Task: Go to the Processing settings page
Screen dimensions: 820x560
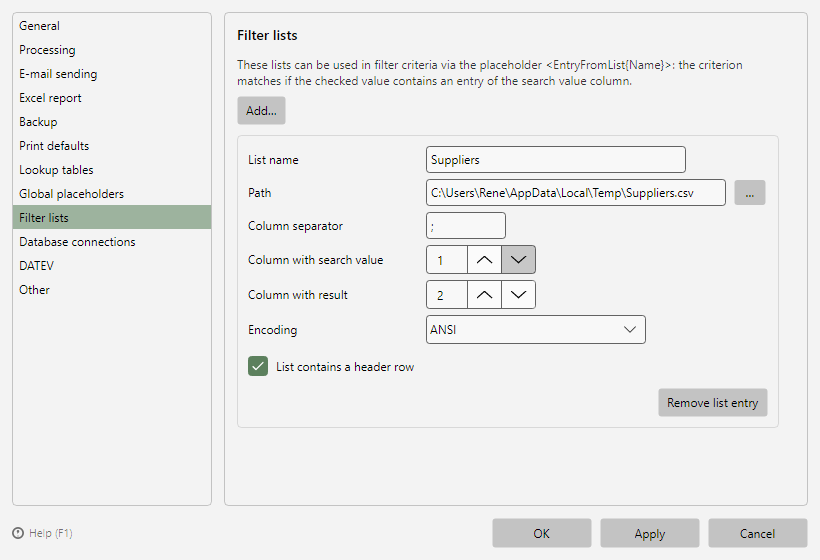Action: click(112, 50)
